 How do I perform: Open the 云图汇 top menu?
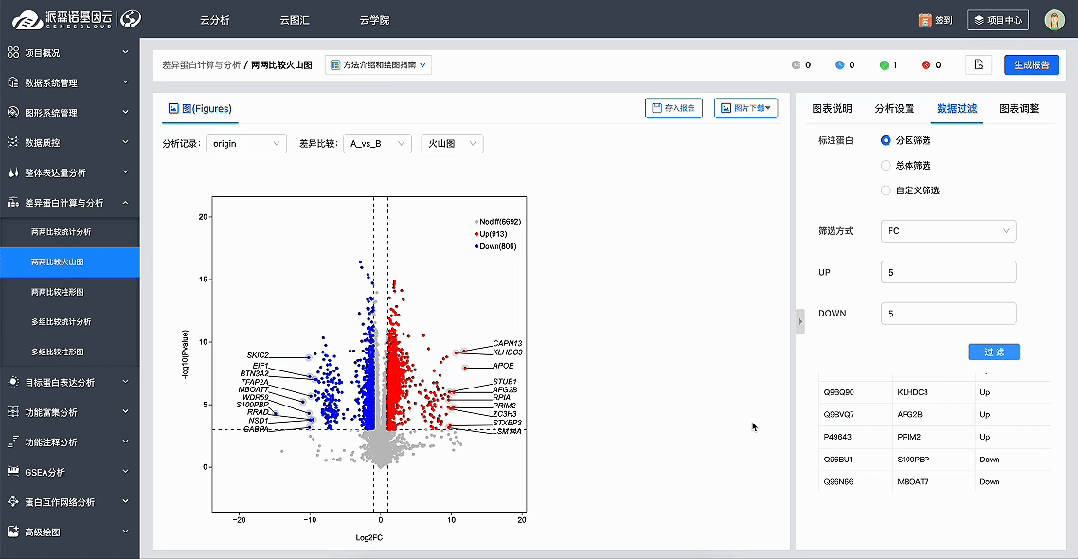296,20
